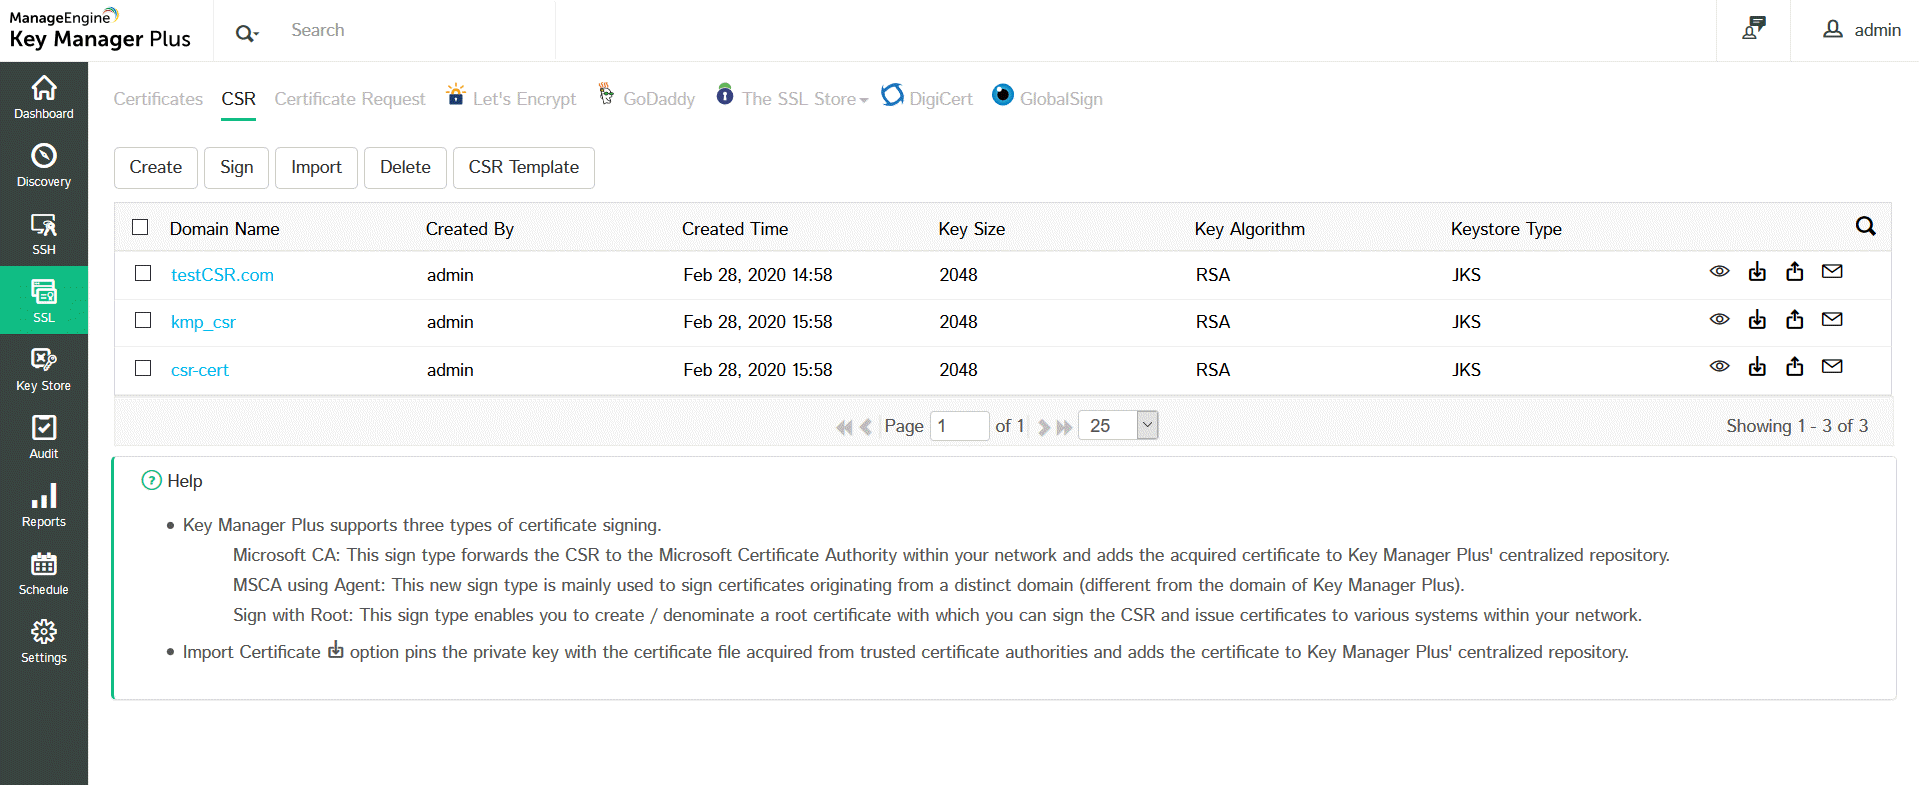Click the CSR Template button
Viewport: 1919px width, 785px height.
tap(523, 167)
